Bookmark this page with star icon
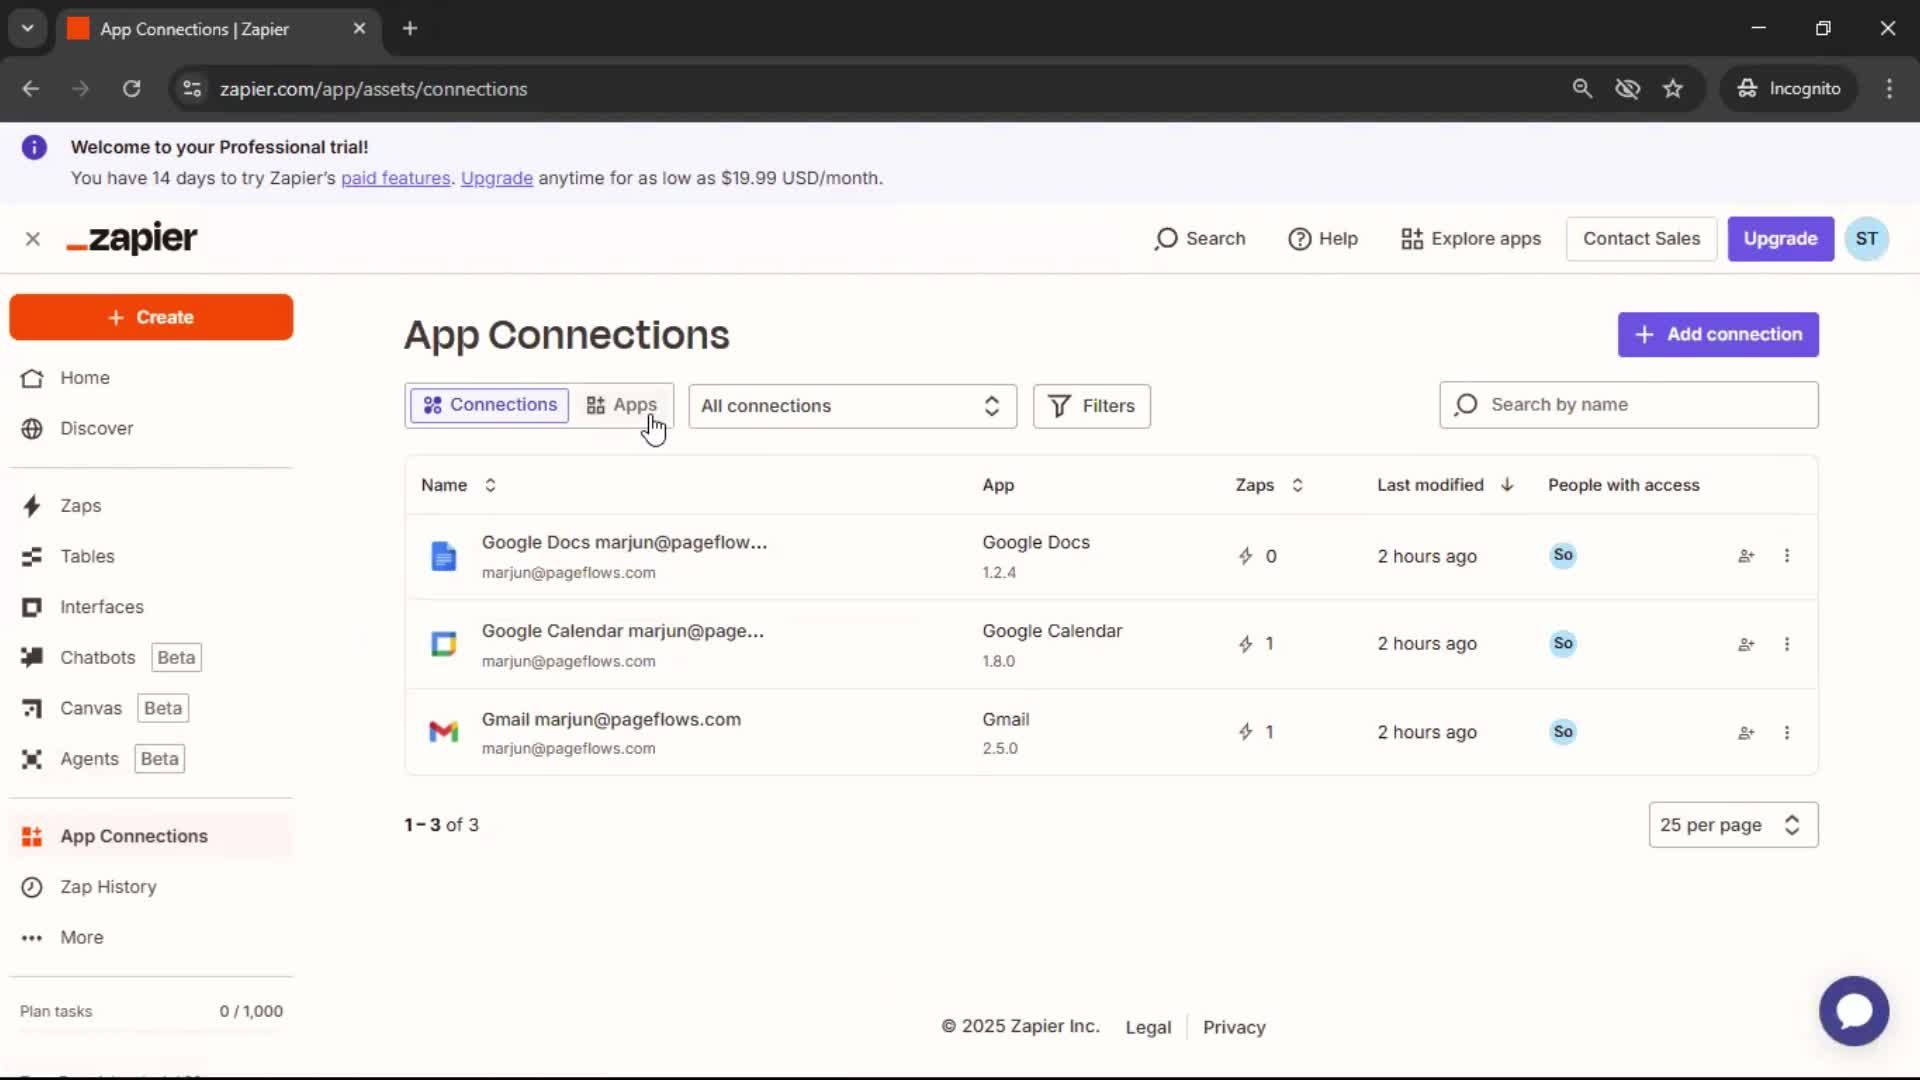This screenshot has height=1080, width=1920. [x=1673, y=89]
